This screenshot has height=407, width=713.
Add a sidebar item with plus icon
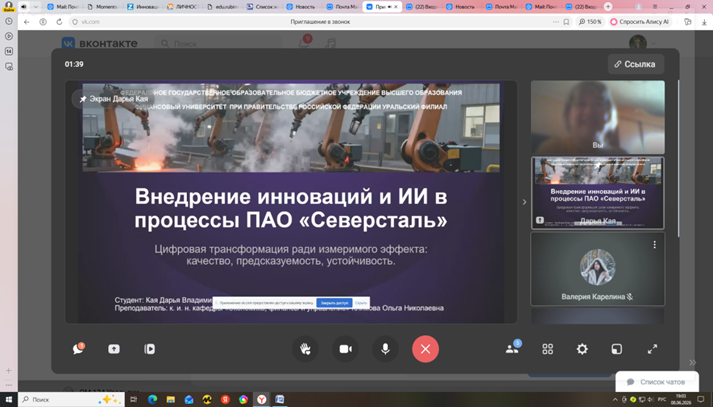pyautogui.click(x=9, y=371)
